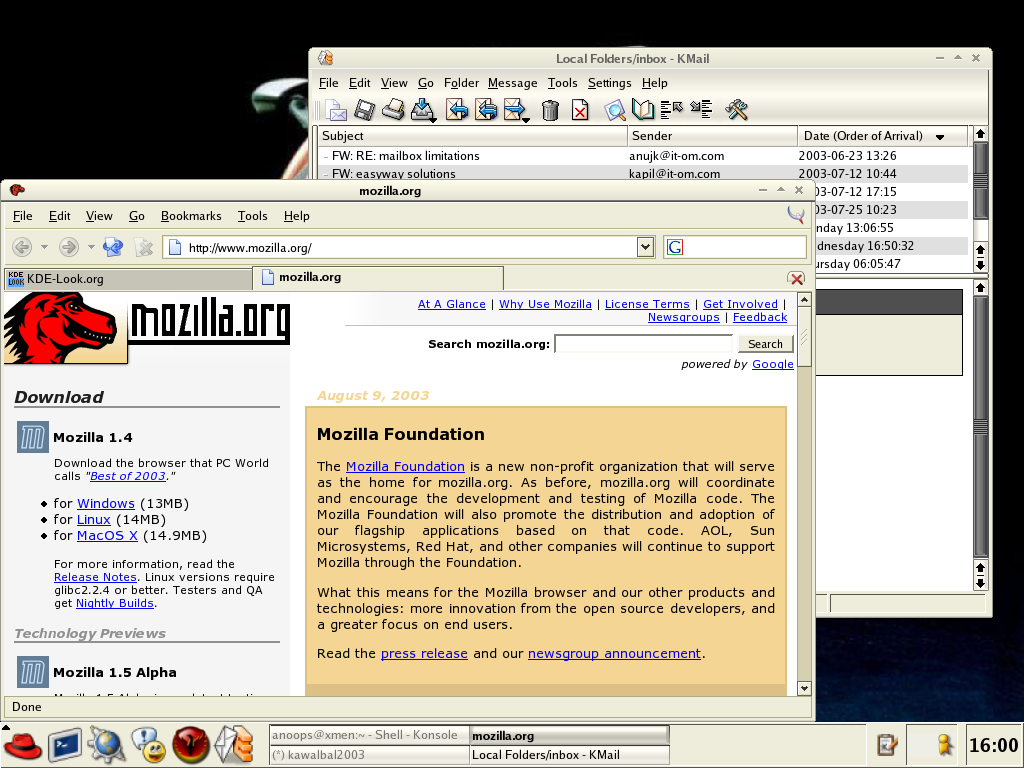Click the browser URL address field

coord(400,248)
